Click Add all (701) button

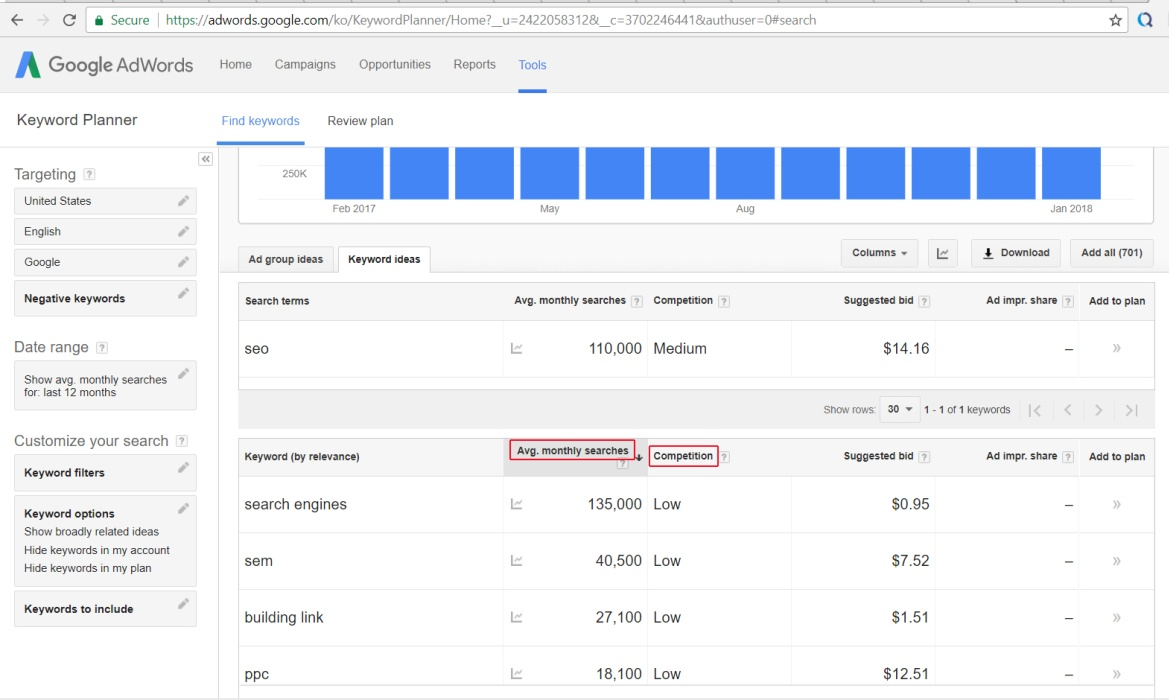tap(1112, 253)
